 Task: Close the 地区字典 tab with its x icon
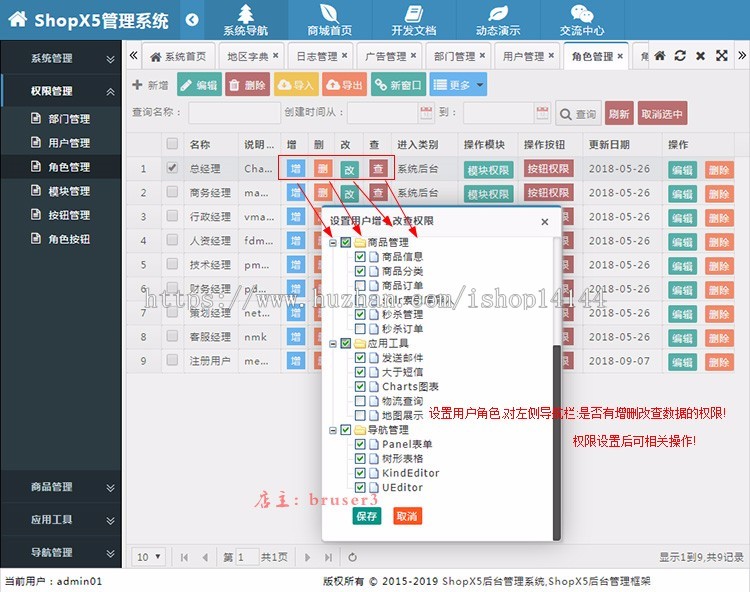(276, 55)
